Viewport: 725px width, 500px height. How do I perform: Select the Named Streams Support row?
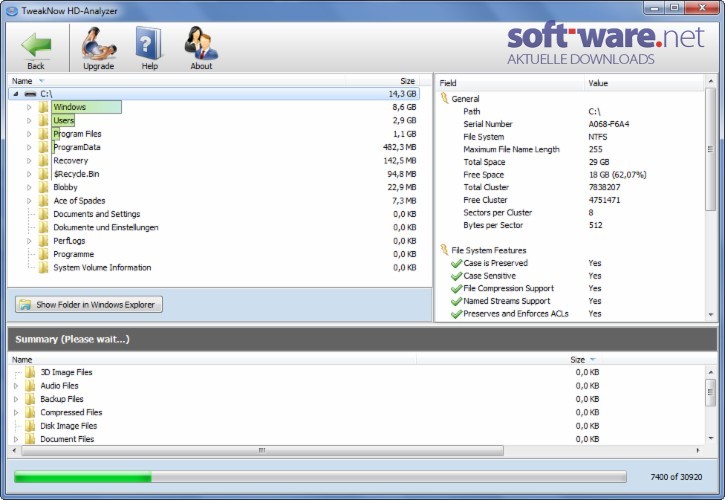(x=570, y=301)
